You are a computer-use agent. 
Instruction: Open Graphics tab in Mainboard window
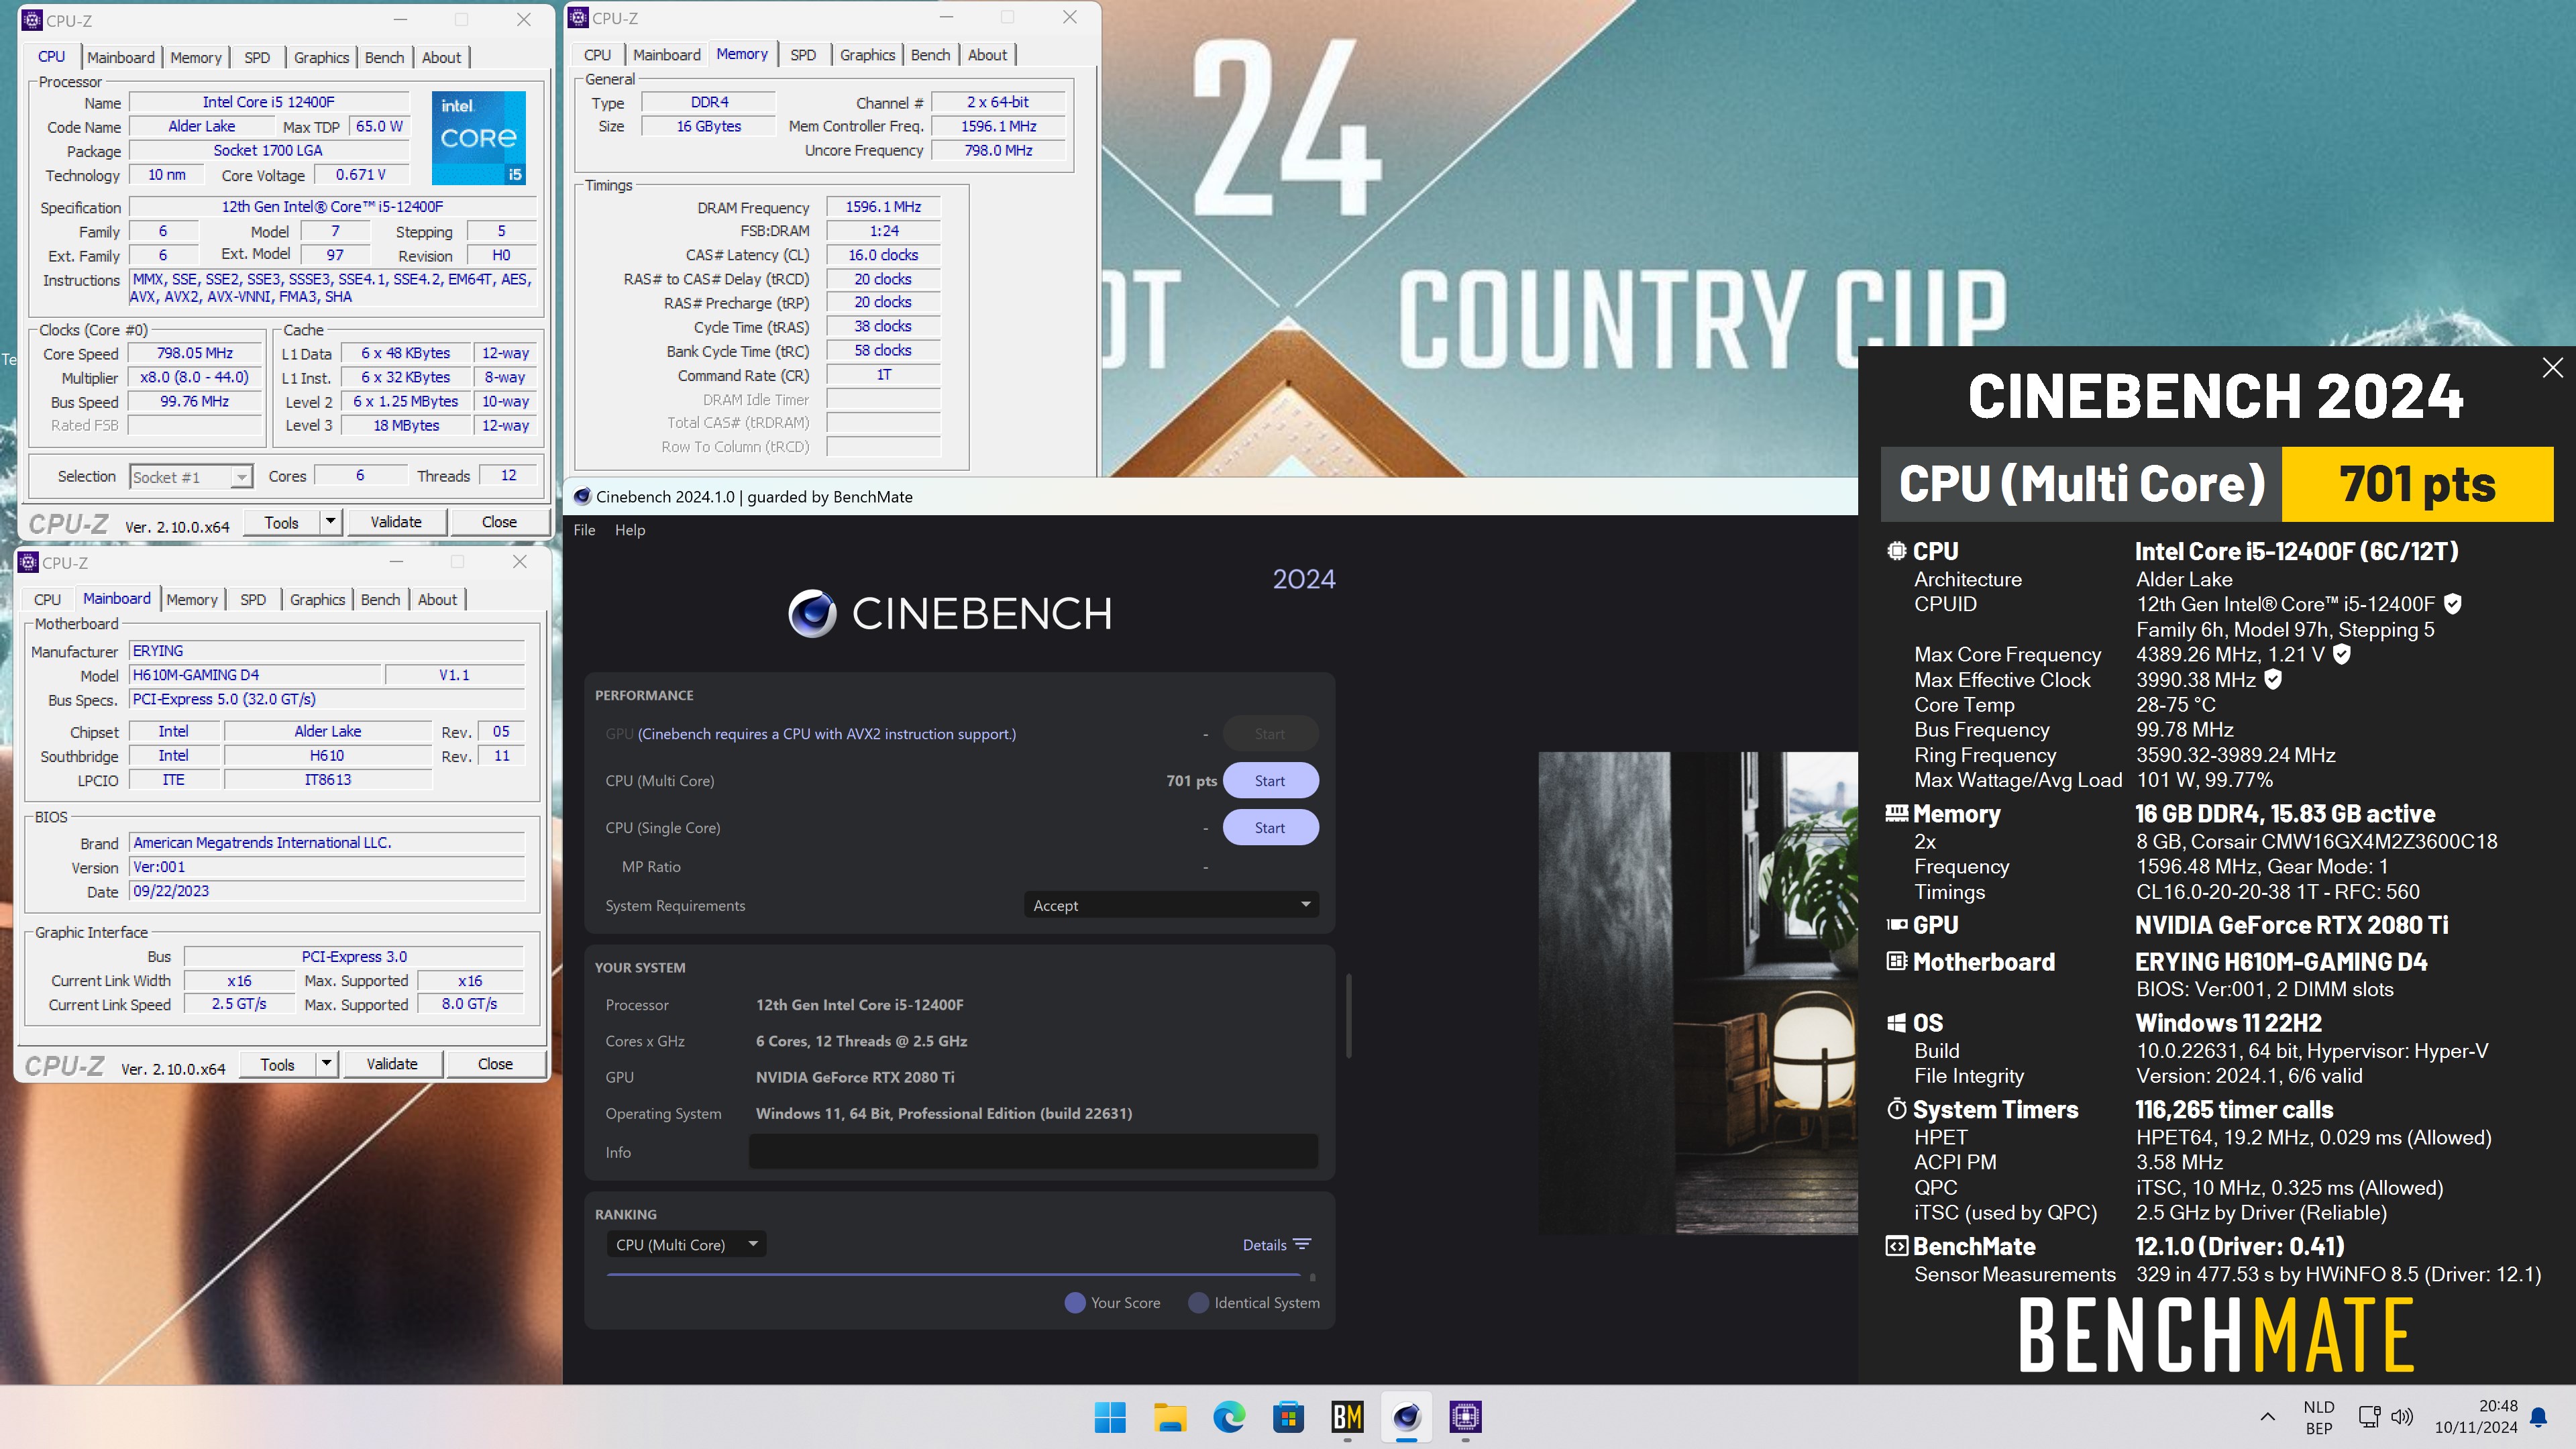tap(317, 599)
